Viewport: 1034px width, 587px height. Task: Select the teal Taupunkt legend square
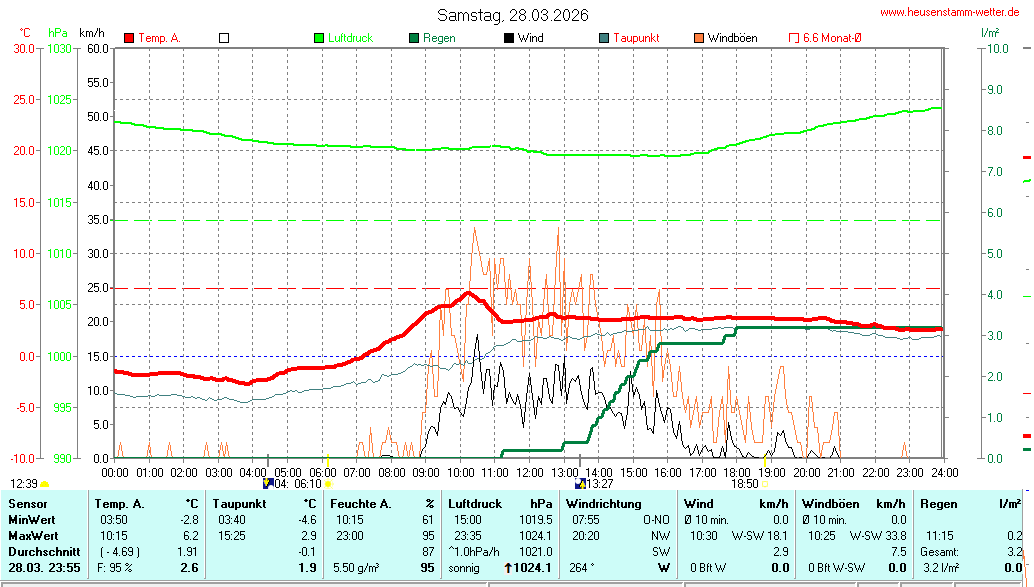click(x=604, y=38)
